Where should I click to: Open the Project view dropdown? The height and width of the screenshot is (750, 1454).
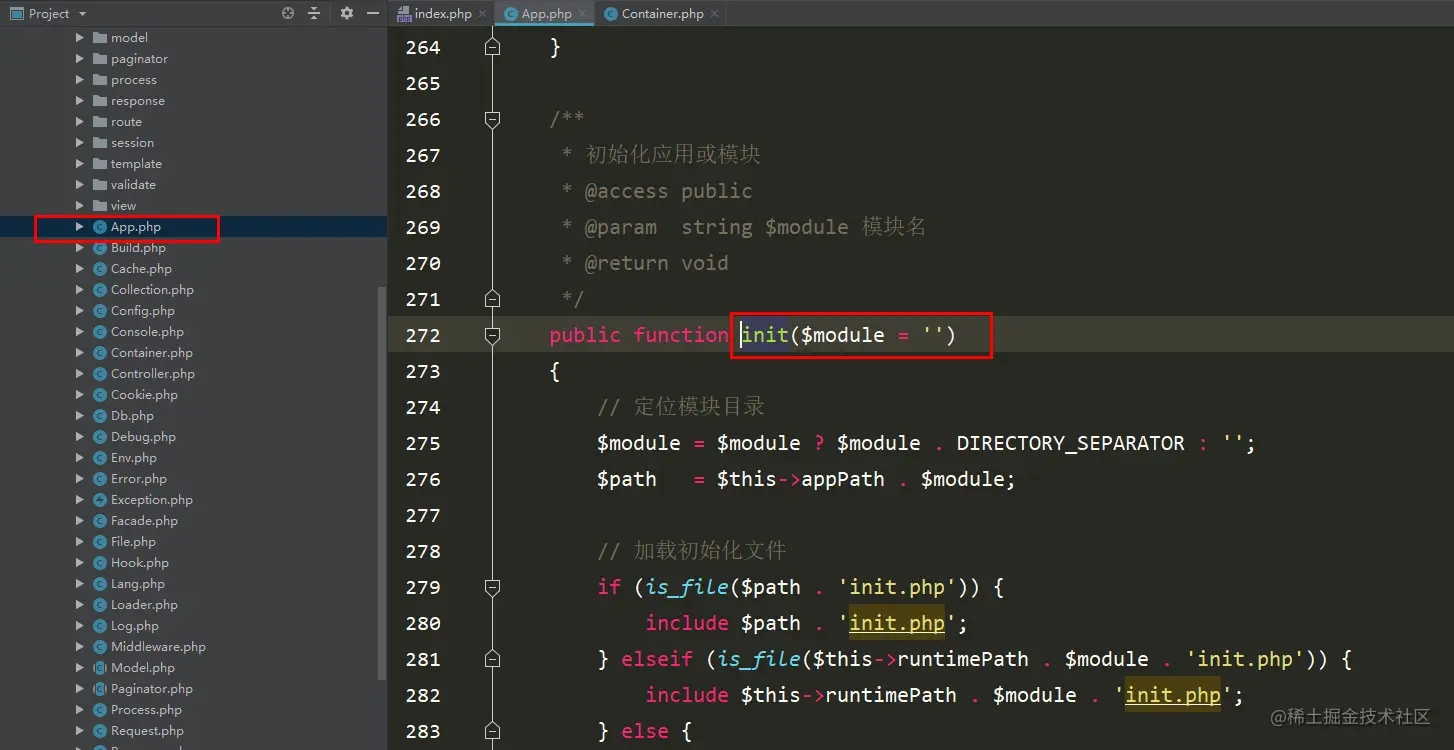point(82,14)
